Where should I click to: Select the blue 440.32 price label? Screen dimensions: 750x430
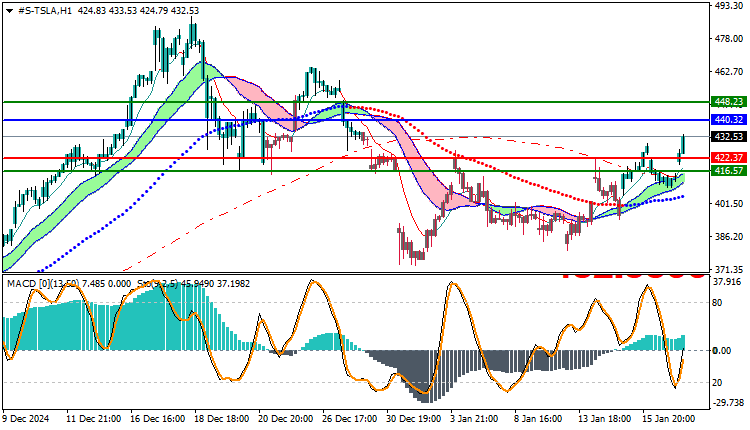pos(728,120)
